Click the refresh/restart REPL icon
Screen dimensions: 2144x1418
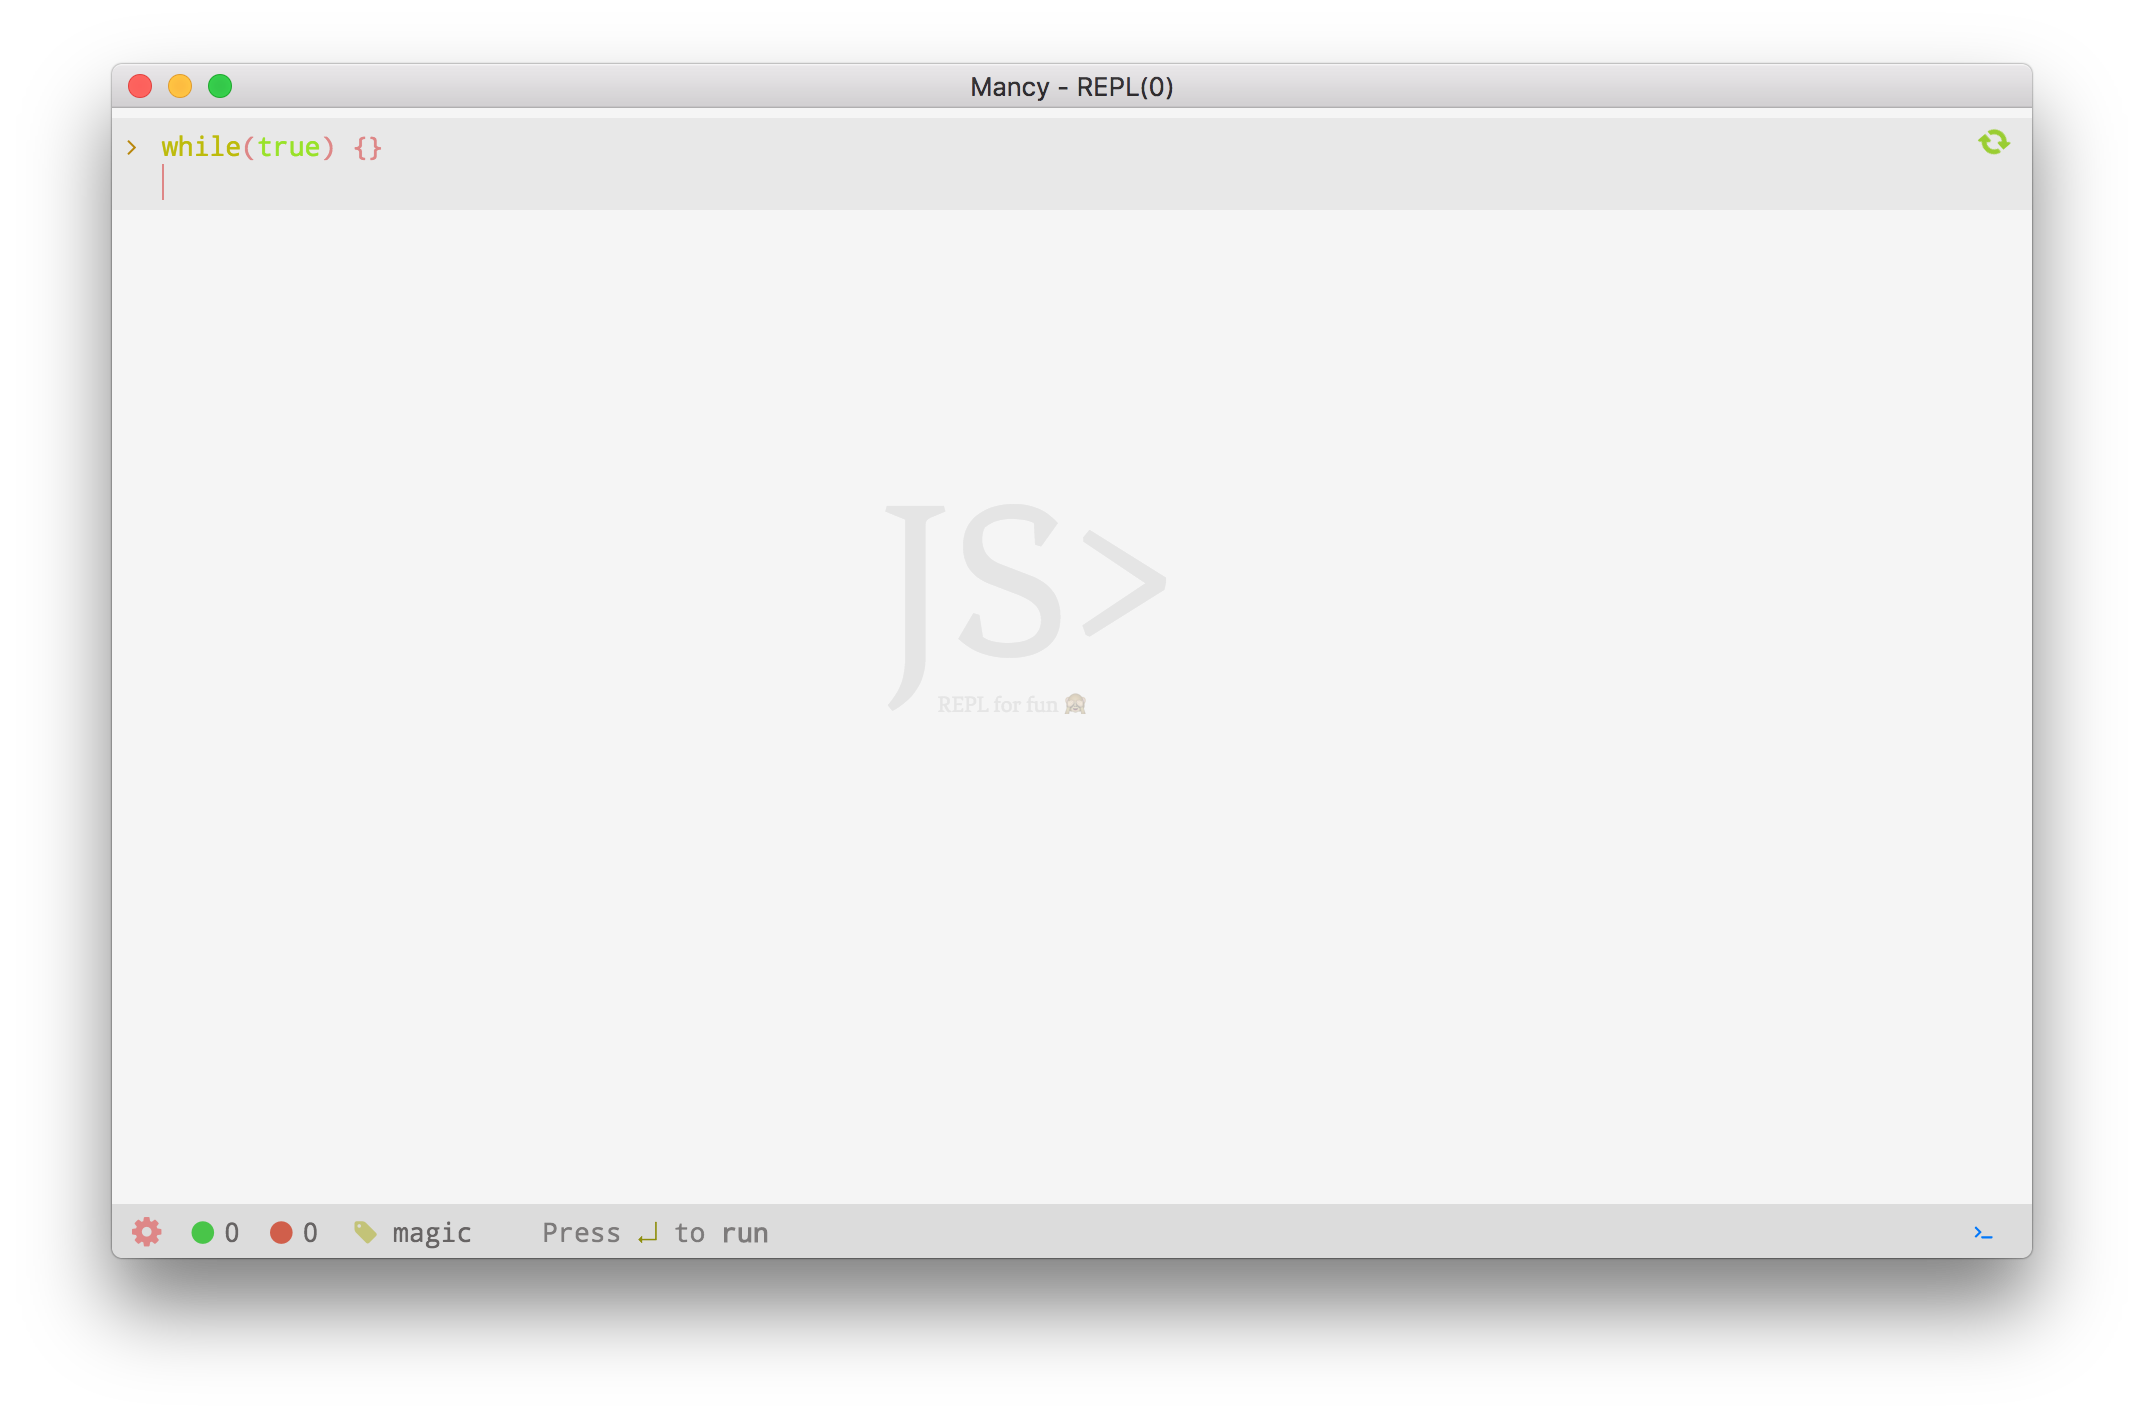pyautogui.click(x=1994, y=142)
